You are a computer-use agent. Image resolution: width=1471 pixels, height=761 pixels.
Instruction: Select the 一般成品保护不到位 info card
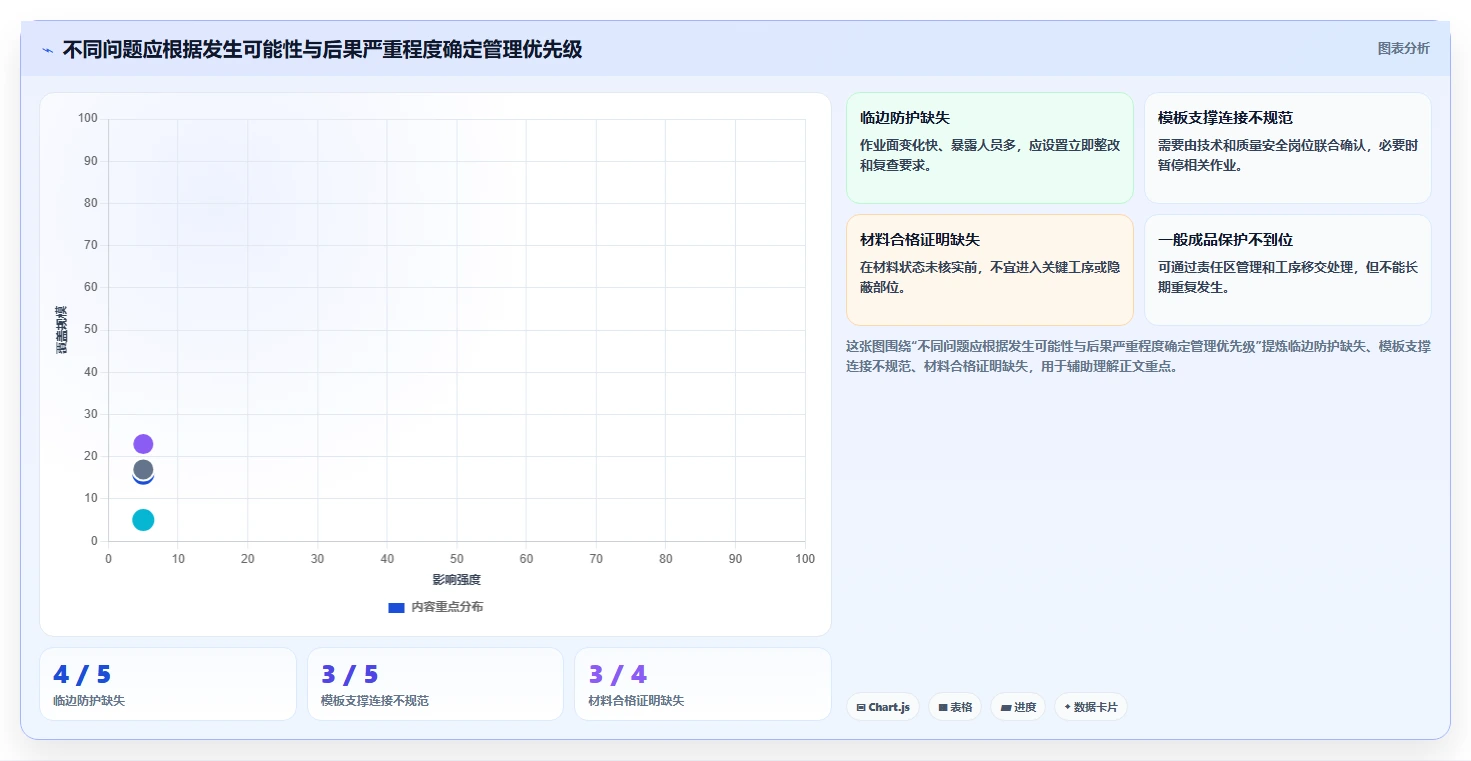coord(1288,270)
